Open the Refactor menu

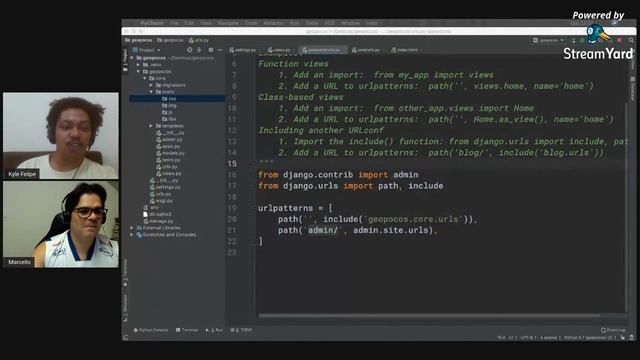273,23
